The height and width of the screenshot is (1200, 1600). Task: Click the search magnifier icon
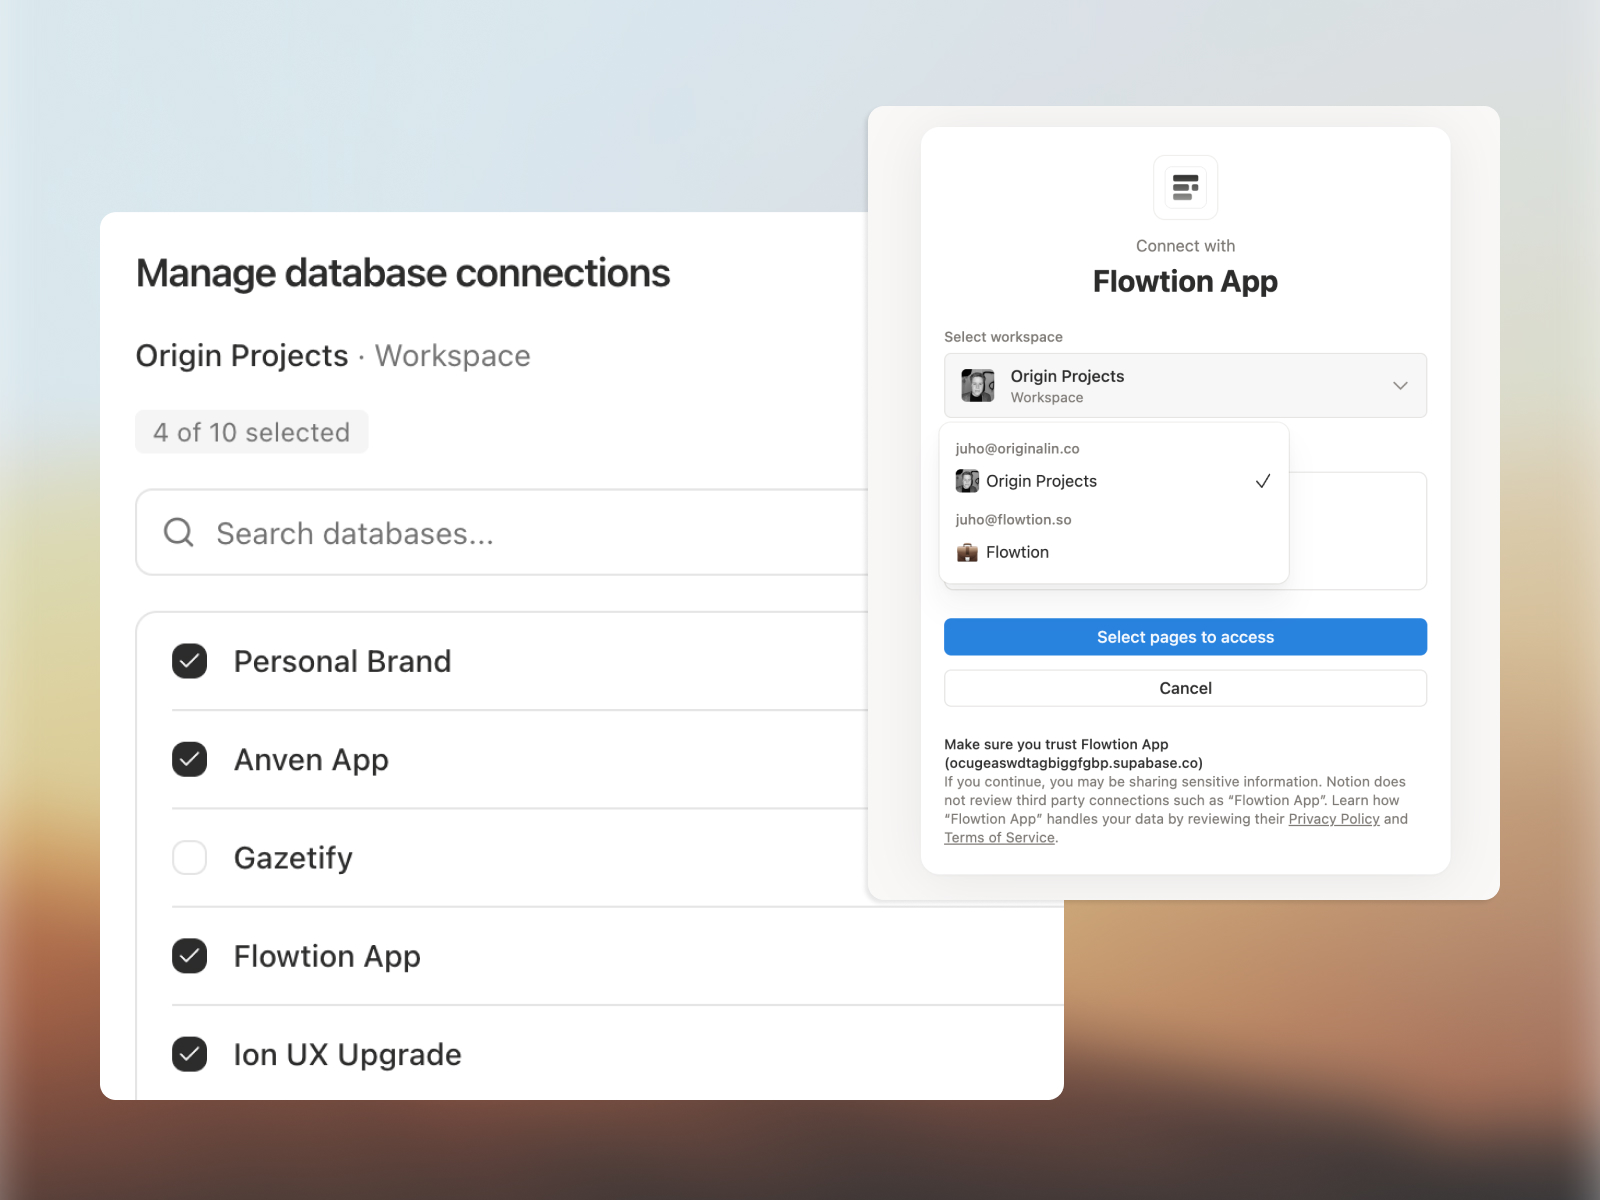pyautogui.click(x=179, y=533)
